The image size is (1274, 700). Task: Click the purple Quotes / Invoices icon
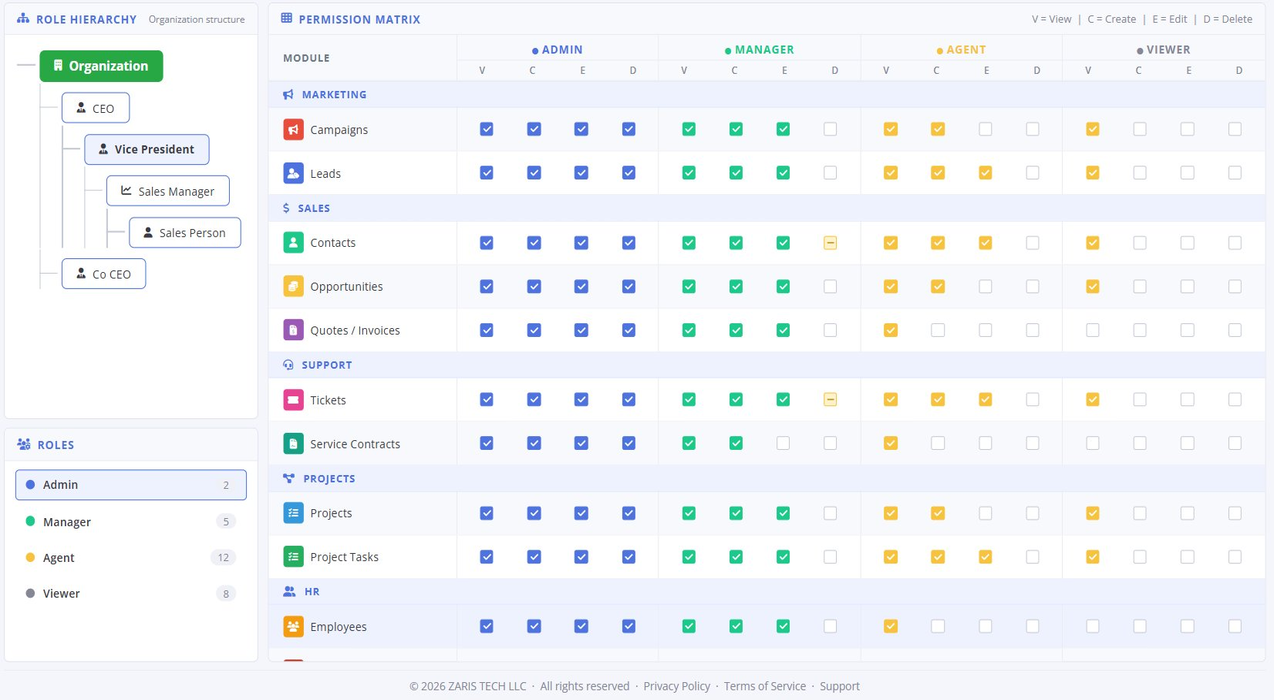(x=293, y=330)
